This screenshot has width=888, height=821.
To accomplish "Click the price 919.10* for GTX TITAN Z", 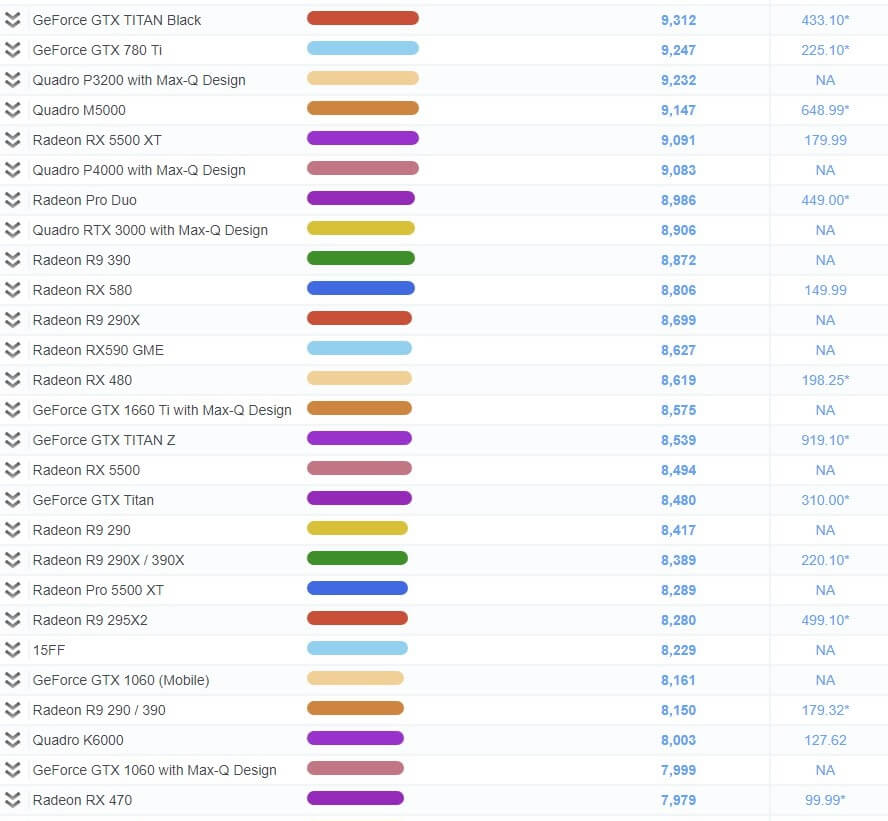I will tap(825, 441).
